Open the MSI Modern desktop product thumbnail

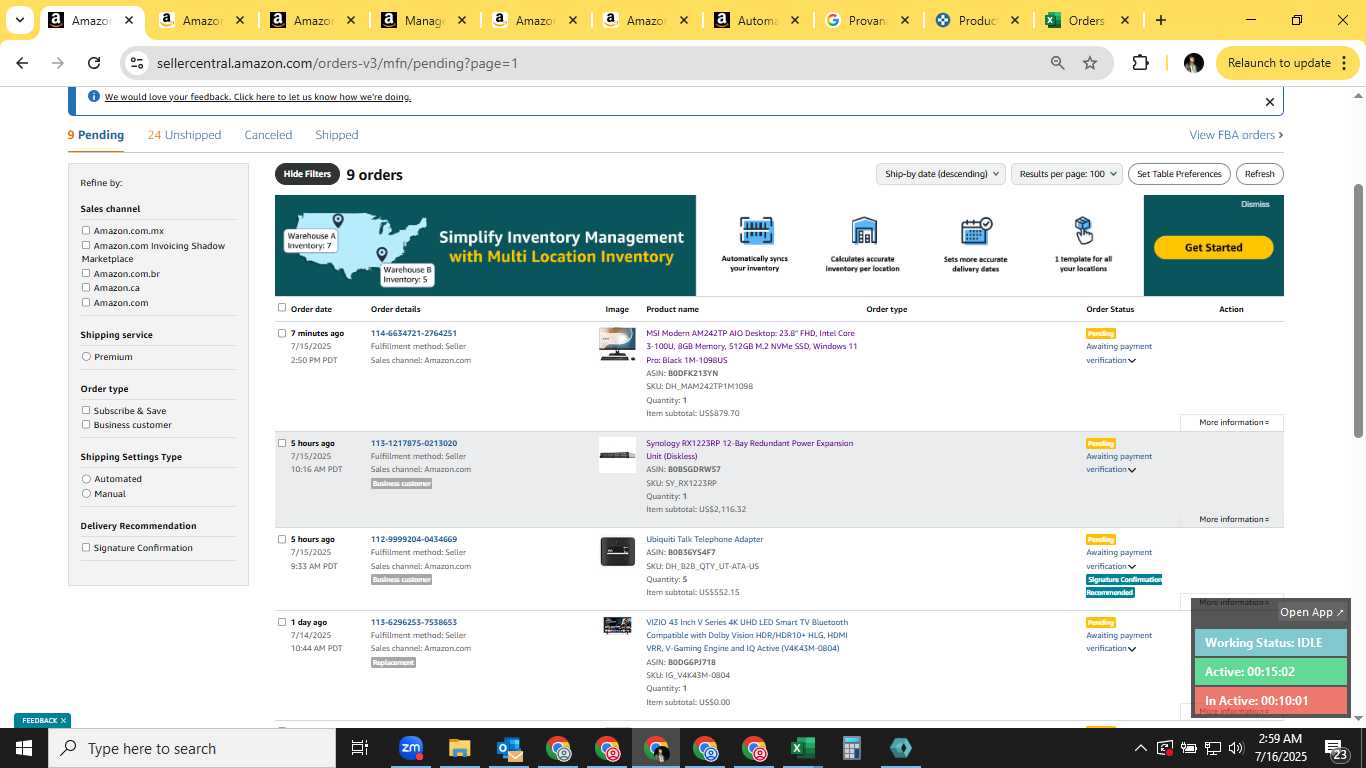[617, 344]
